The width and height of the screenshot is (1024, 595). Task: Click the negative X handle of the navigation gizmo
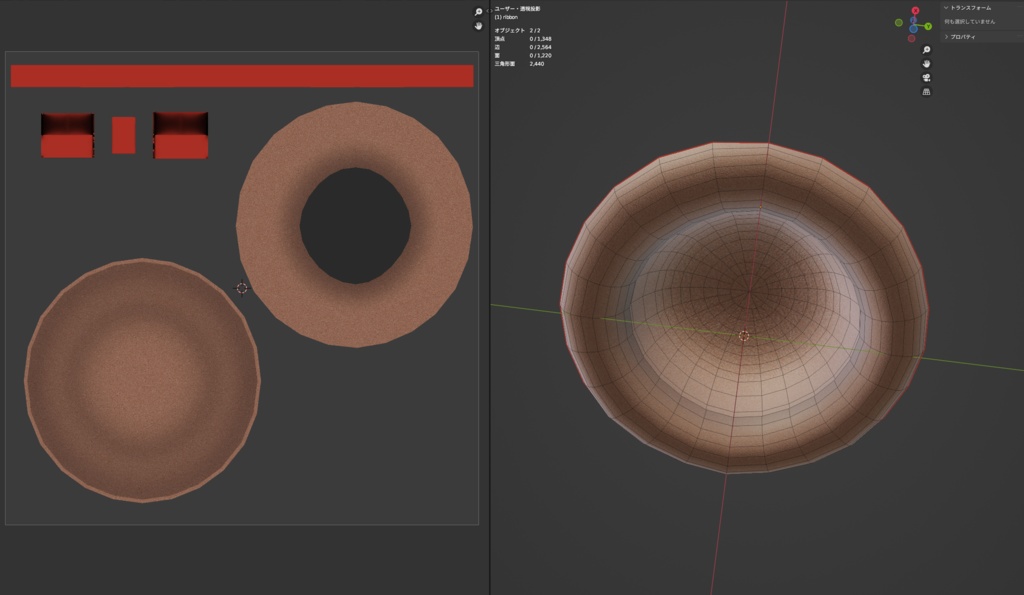(911, 38)
